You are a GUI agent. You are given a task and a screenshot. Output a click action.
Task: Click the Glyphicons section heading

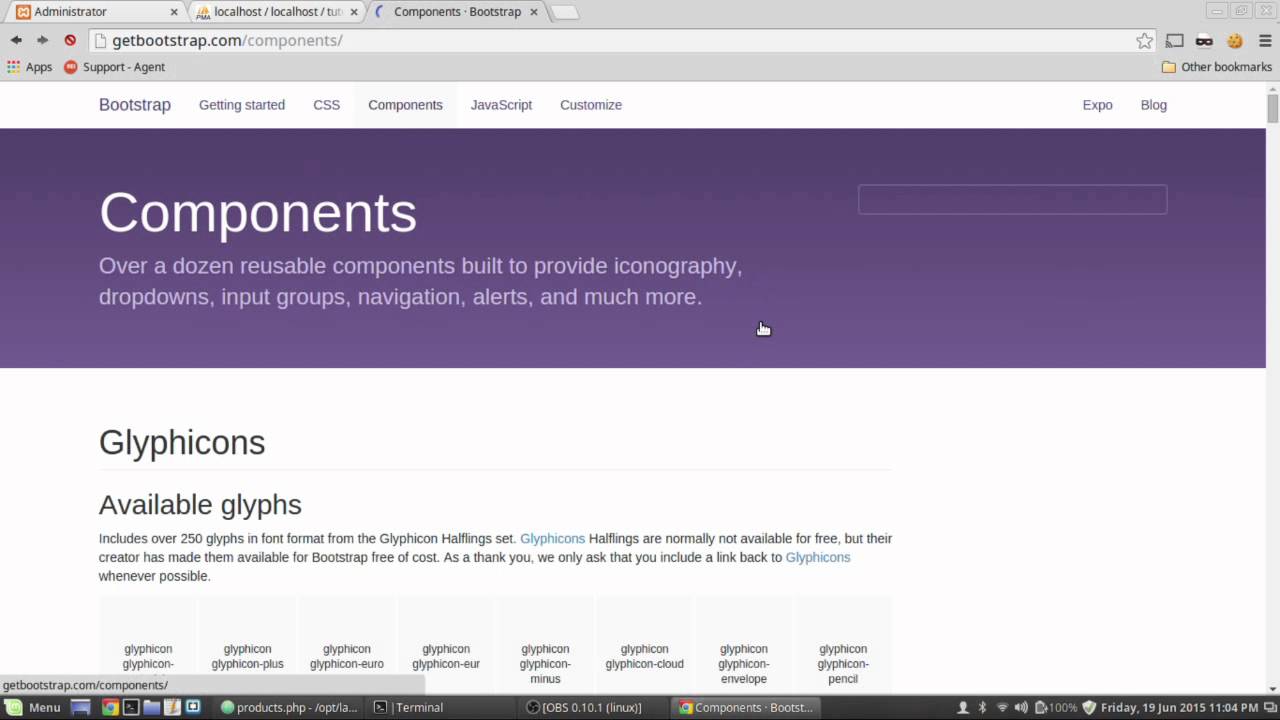[182, 442]
